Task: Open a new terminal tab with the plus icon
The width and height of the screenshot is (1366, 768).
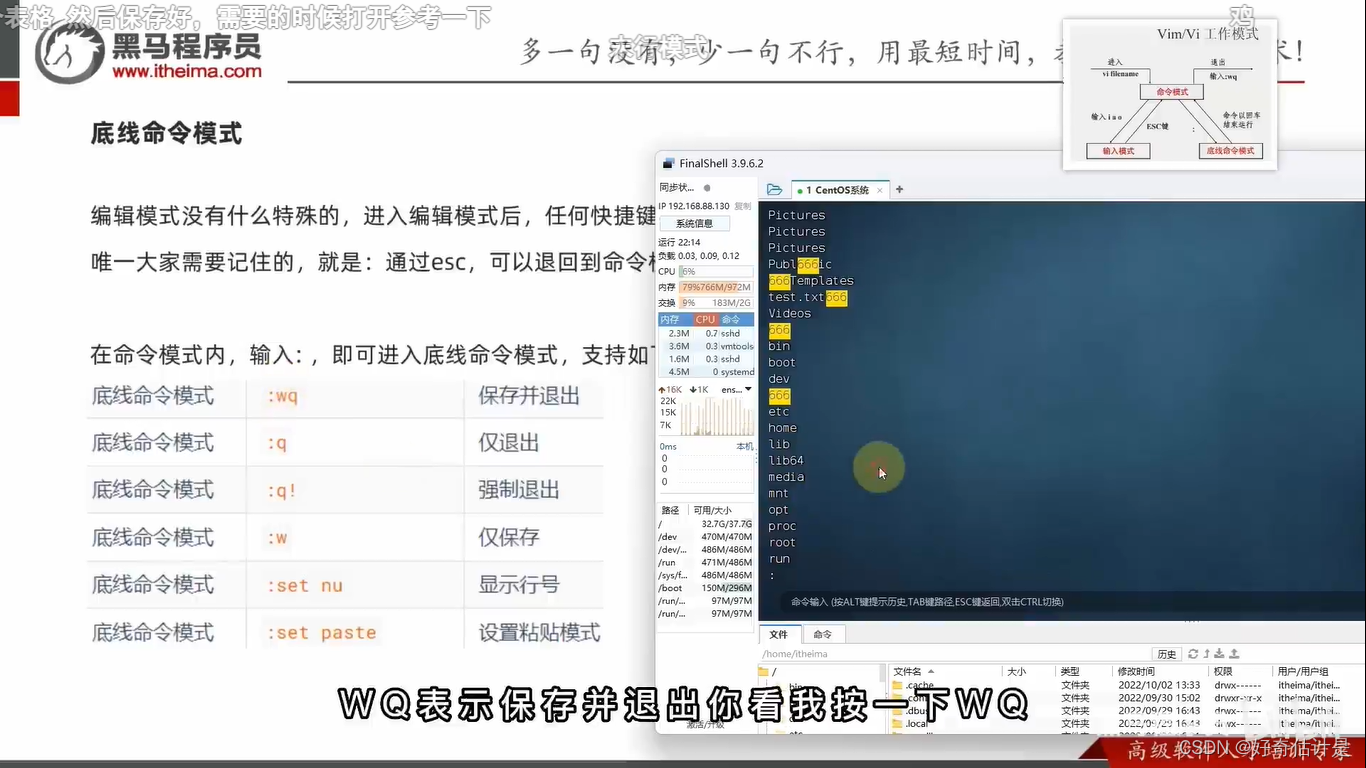Action: (899, 190)
